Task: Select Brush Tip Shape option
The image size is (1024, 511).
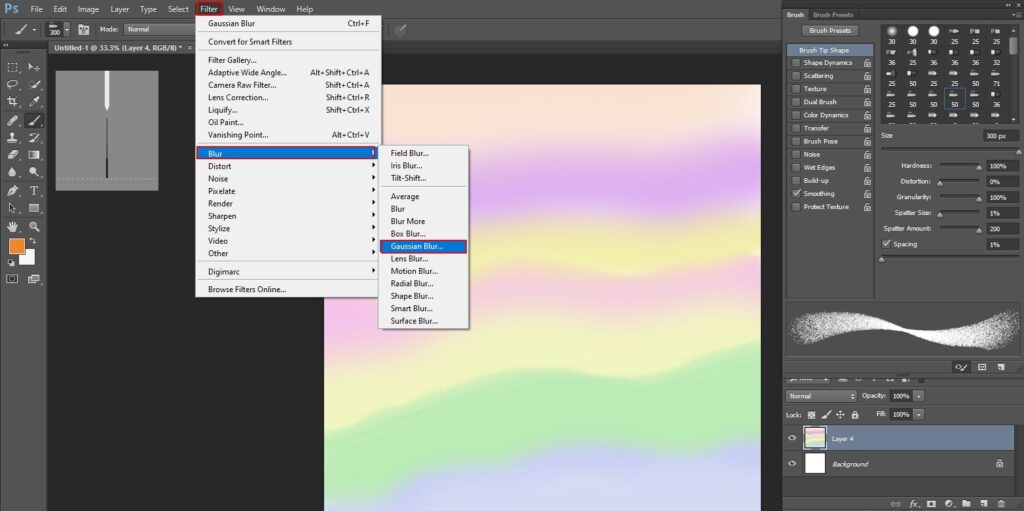Action: click(x=830, y=50)
